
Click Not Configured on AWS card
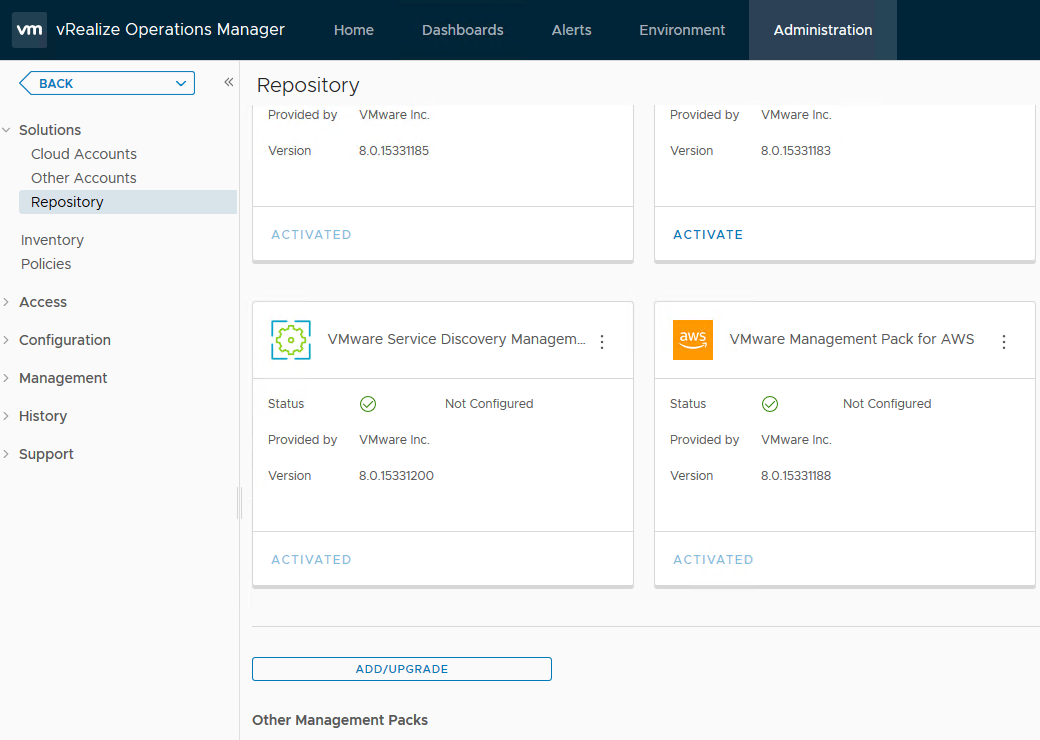click(x=887, y=404)
